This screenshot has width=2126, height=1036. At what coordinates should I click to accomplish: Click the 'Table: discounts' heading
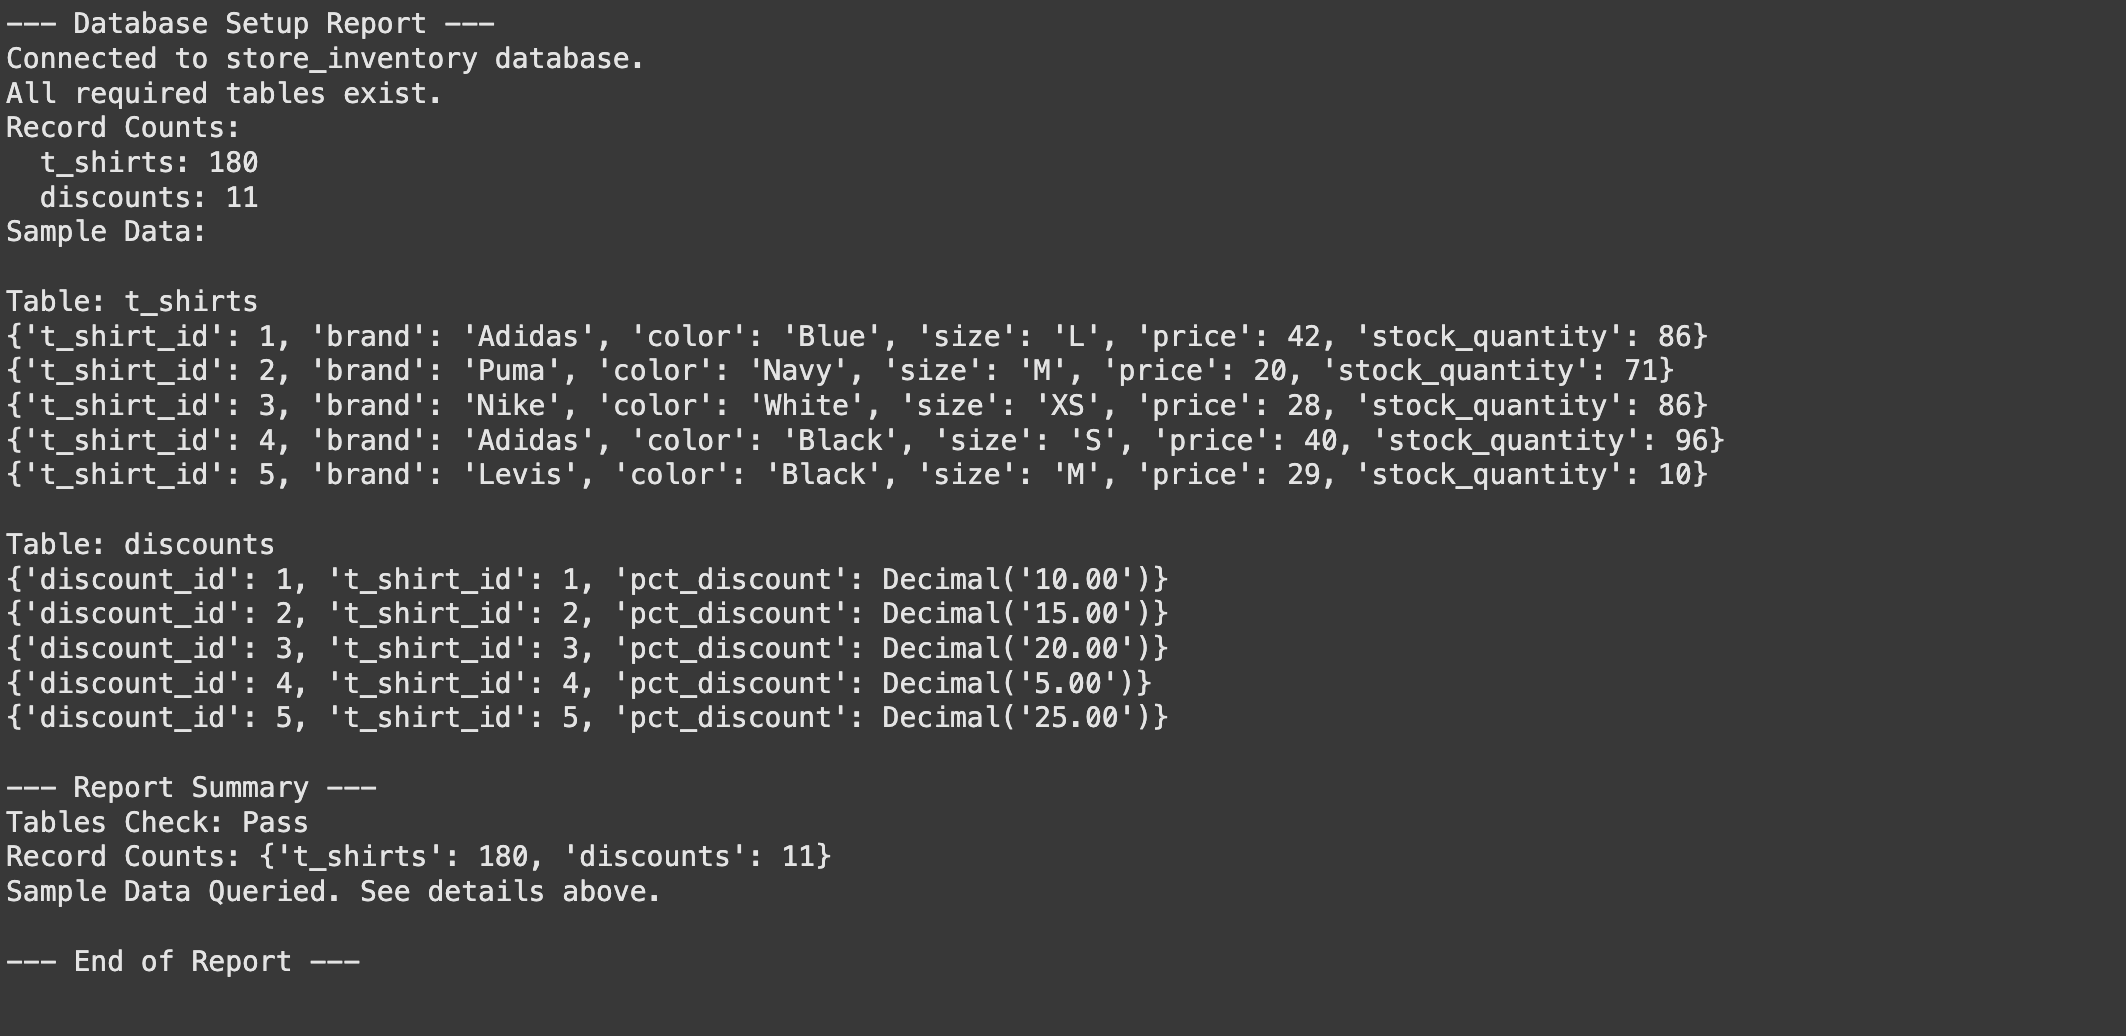[140, 545]
